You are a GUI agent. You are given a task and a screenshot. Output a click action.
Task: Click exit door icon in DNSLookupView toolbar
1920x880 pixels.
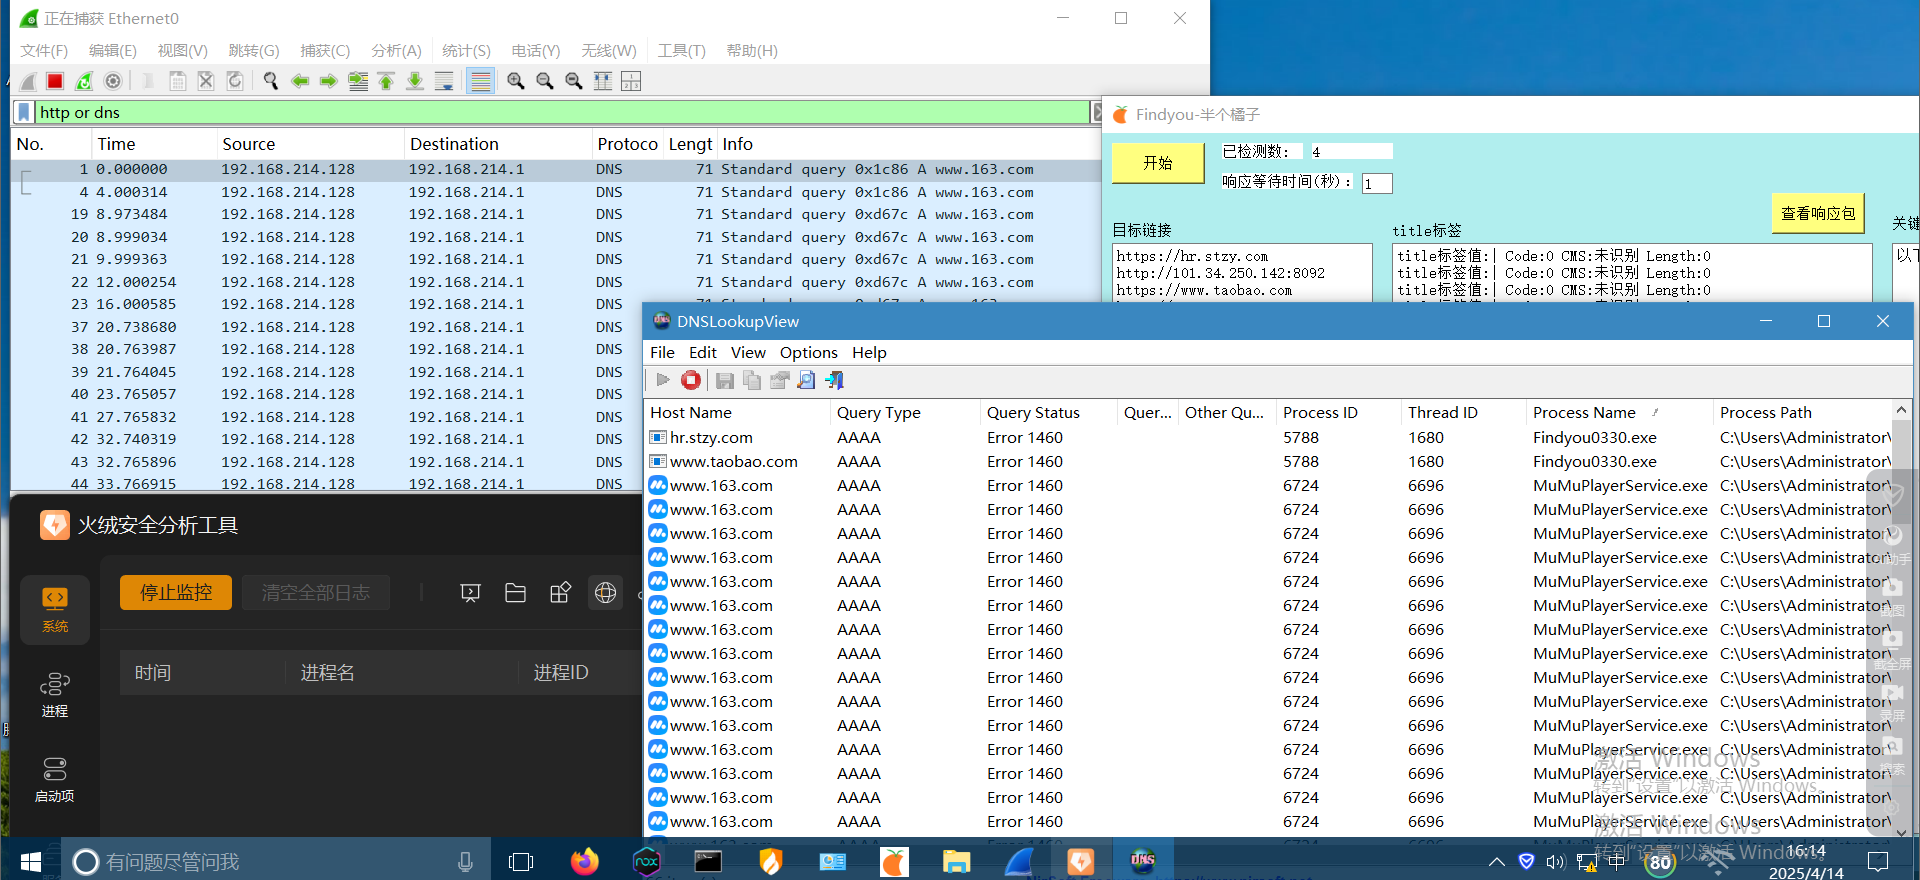coord(834,380)
